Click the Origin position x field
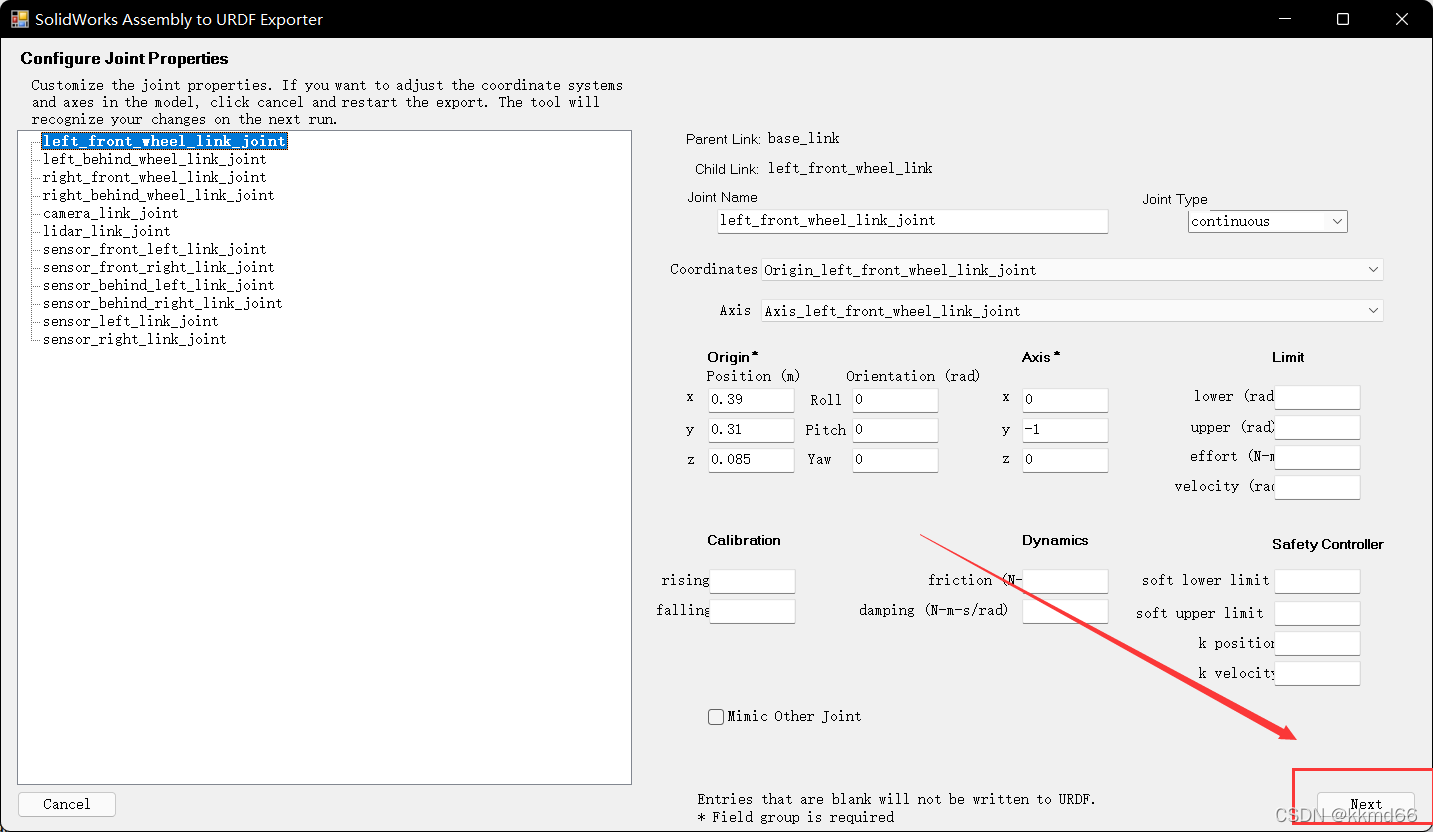The height and width of the screenshot is (832, 1433). [751, 400]
